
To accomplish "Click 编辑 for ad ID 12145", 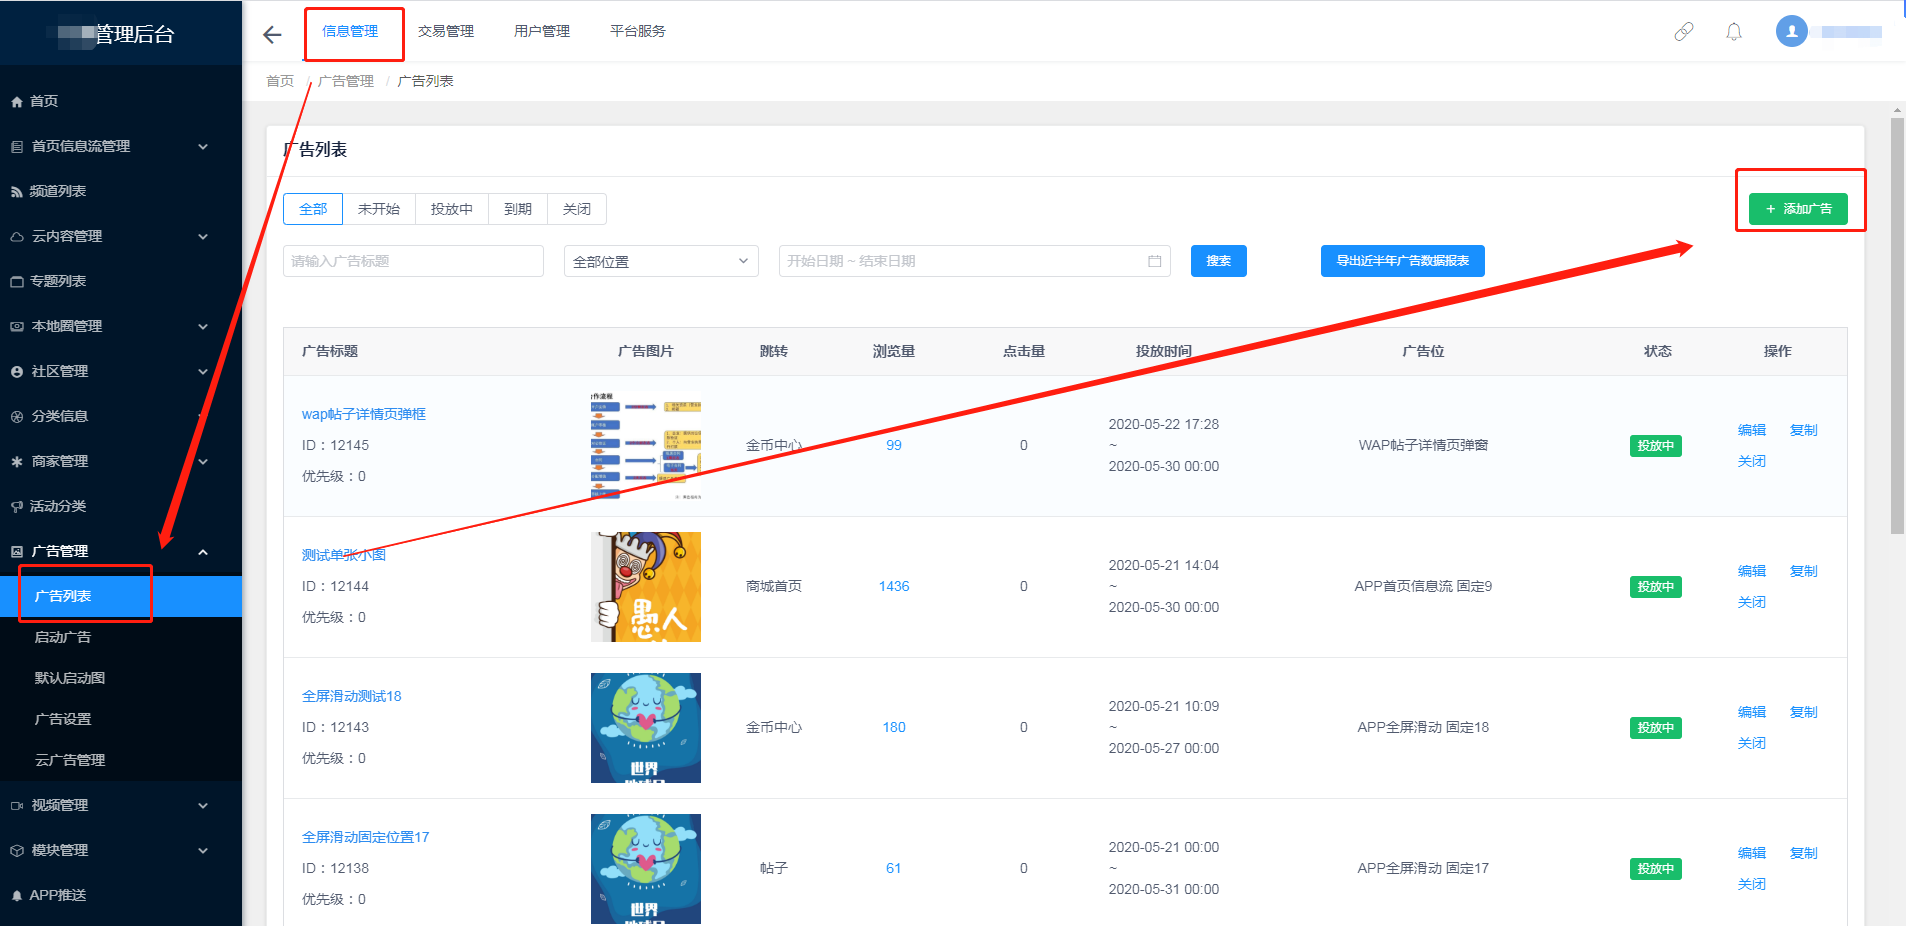I will [x=1752, y=430].
